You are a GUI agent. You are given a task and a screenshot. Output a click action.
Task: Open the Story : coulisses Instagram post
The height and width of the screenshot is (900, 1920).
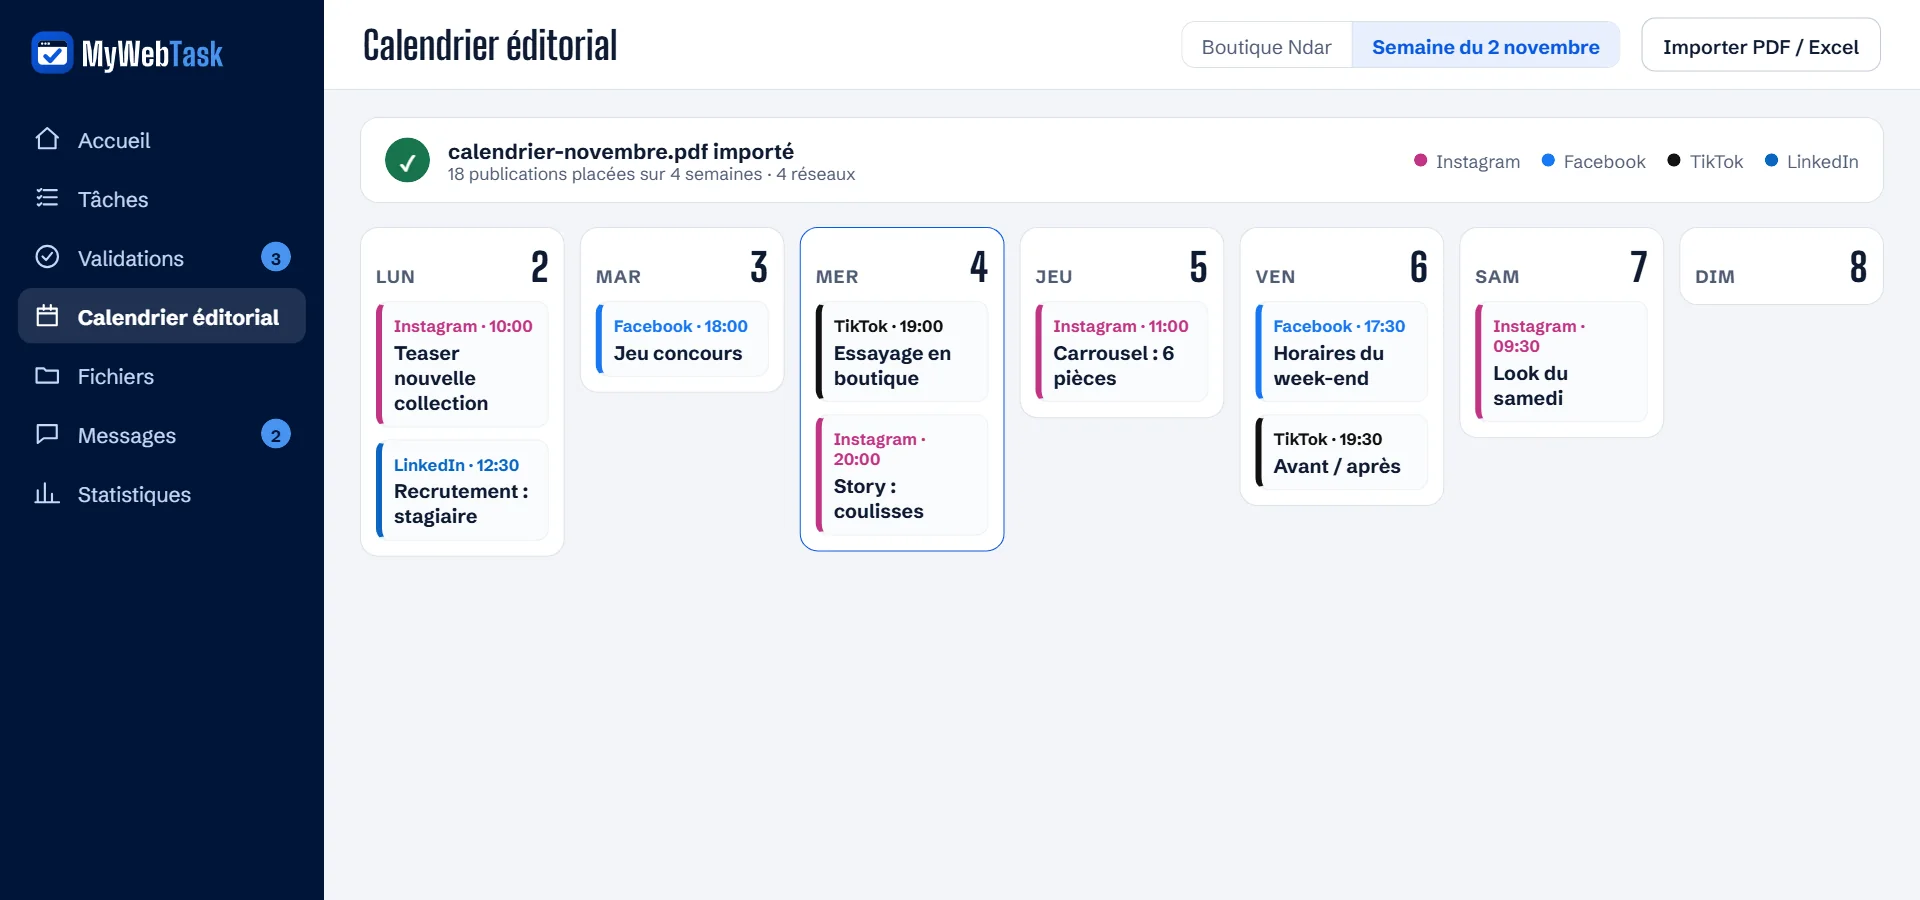902,475
